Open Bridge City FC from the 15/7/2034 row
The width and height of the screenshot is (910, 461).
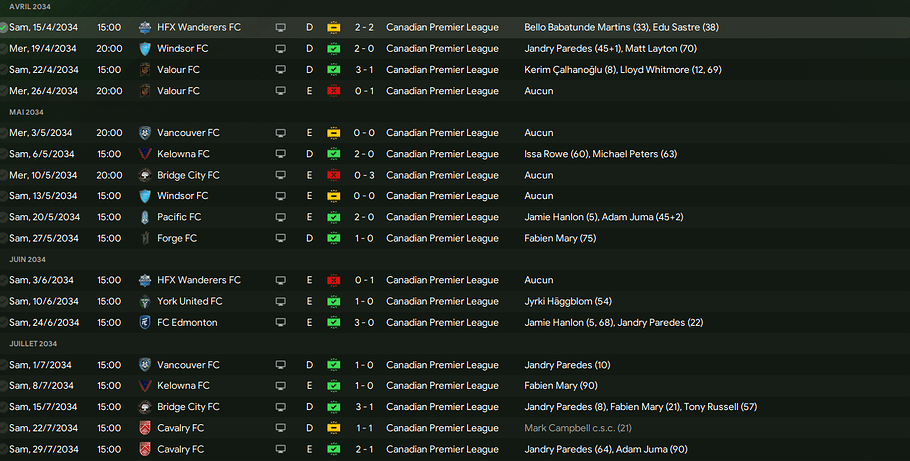coord(188,407)
